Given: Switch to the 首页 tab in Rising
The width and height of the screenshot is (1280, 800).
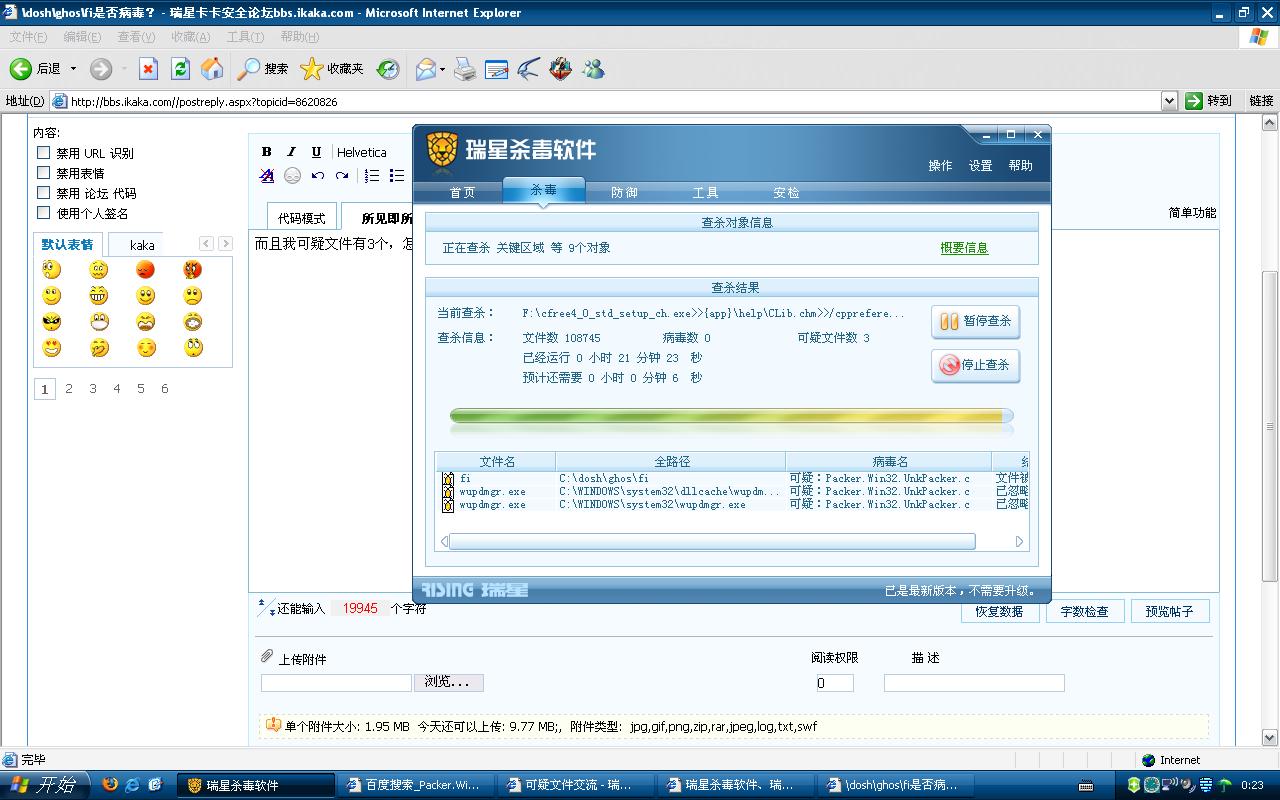Looking at the screenshot, I should [x=462, y=192].
